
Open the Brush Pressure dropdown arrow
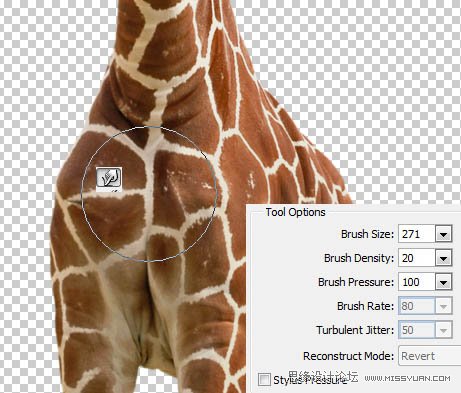(x=443, y=282)
